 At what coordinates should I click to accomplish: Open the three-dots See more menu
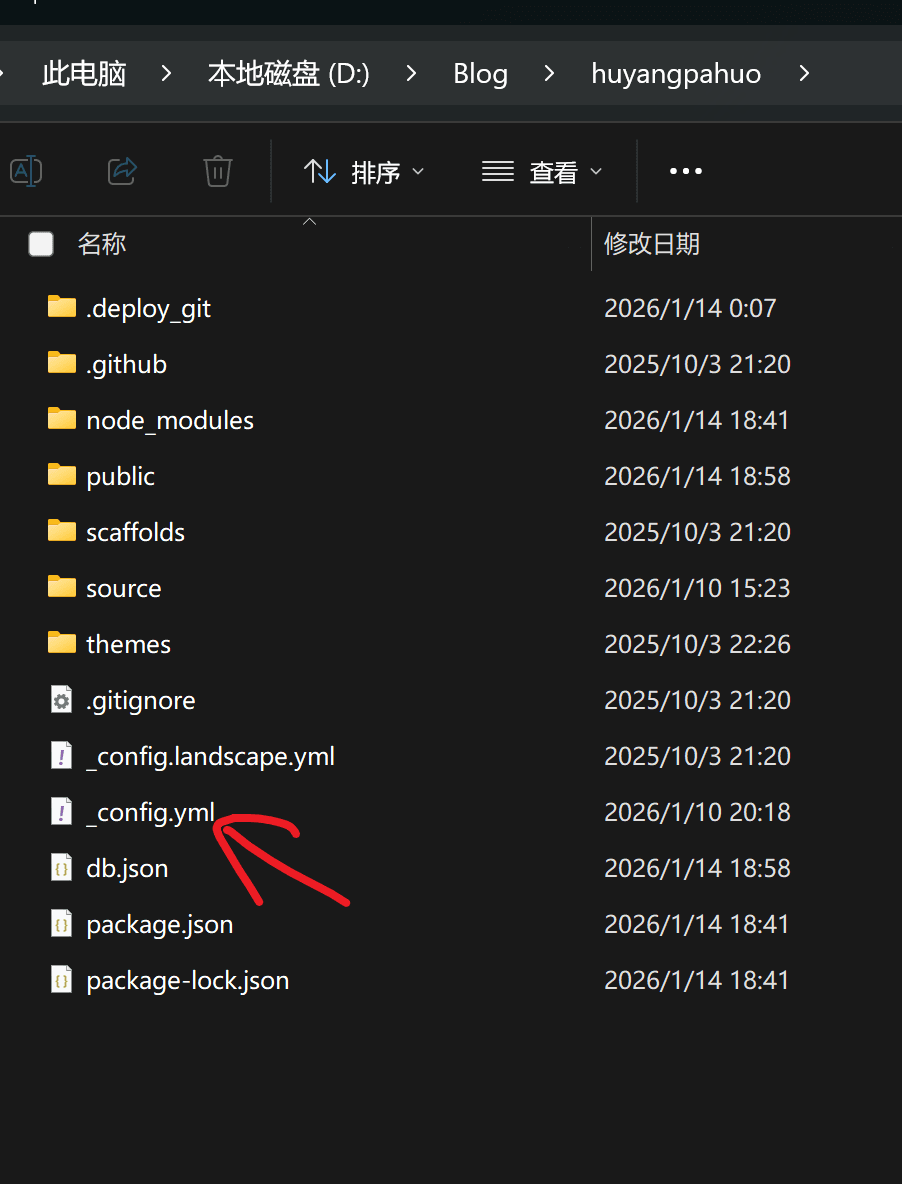point(685,171)
